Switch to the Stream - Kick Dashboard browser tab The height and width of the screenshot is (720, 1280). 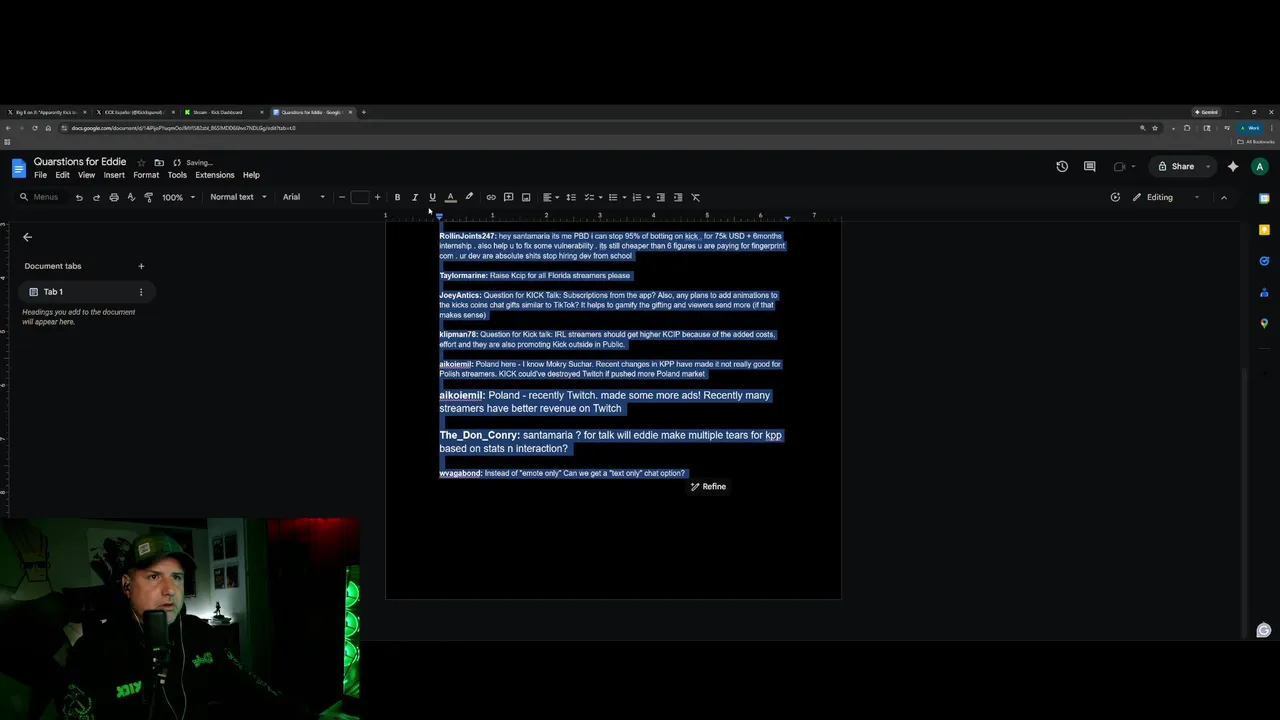tap(222, 112)
